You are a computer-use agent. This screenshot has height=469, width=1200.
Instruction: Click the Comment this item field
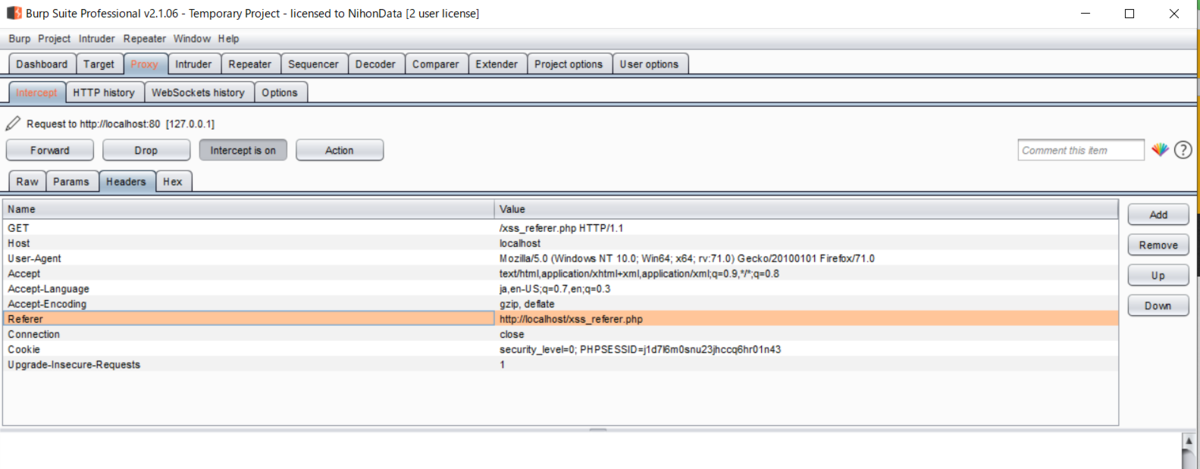click(x=1081, y=150)
